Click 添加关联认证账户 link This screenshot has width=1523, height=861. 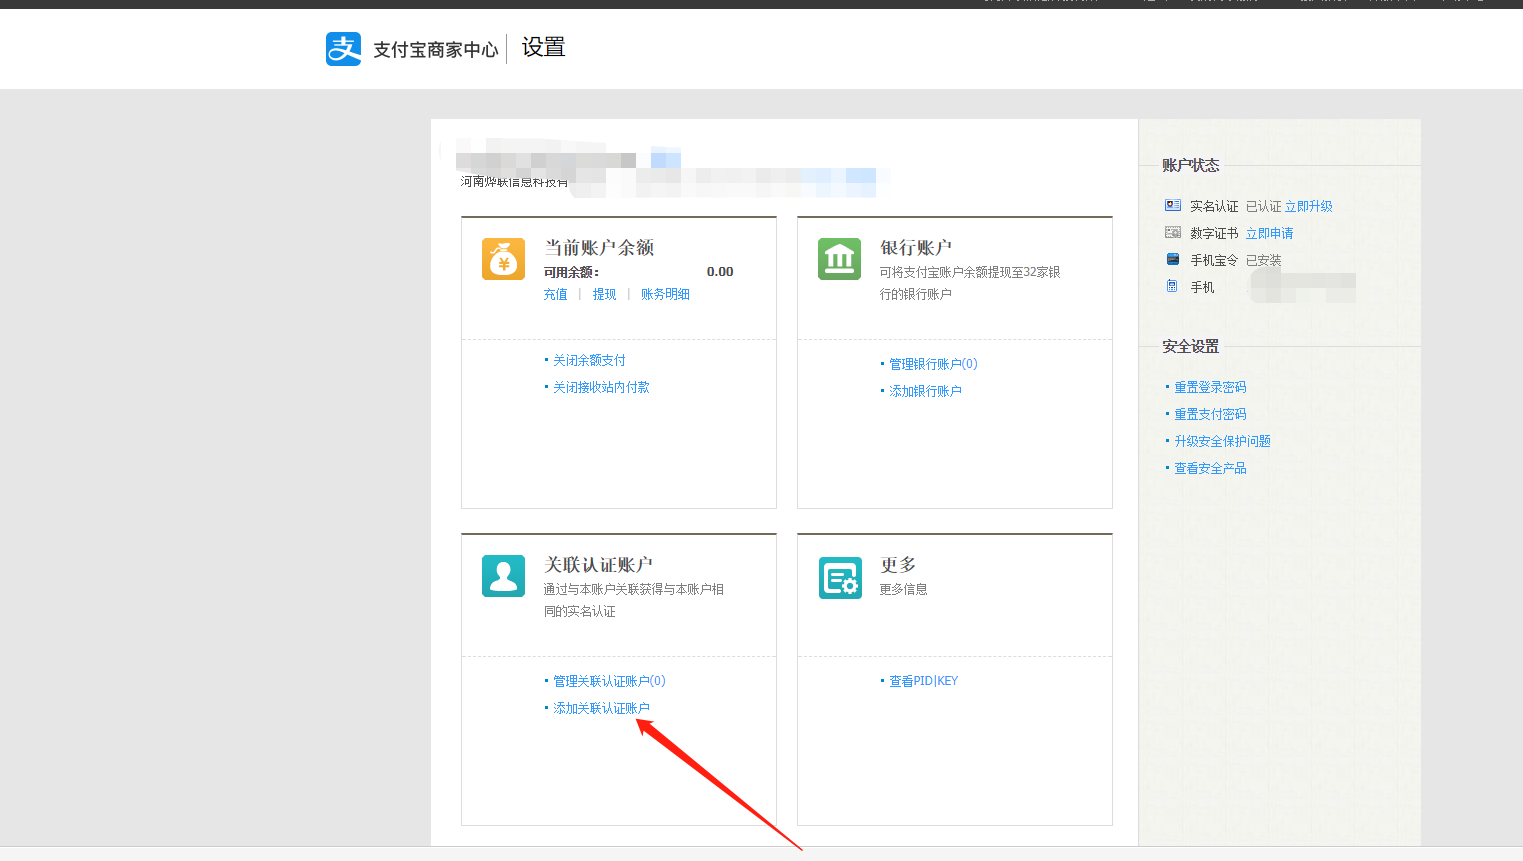pyautogui.click(x=601, y=708)
